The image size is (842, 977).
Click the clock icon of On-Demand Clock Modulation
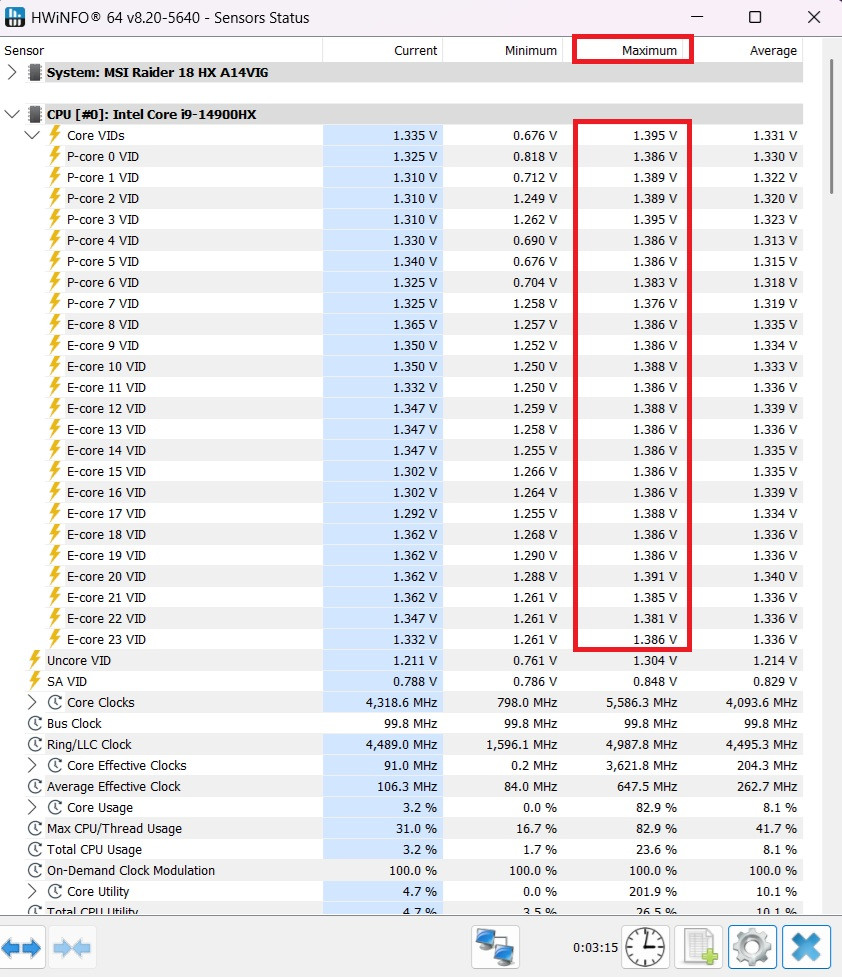pyautogui.click(x=35, y=870)
